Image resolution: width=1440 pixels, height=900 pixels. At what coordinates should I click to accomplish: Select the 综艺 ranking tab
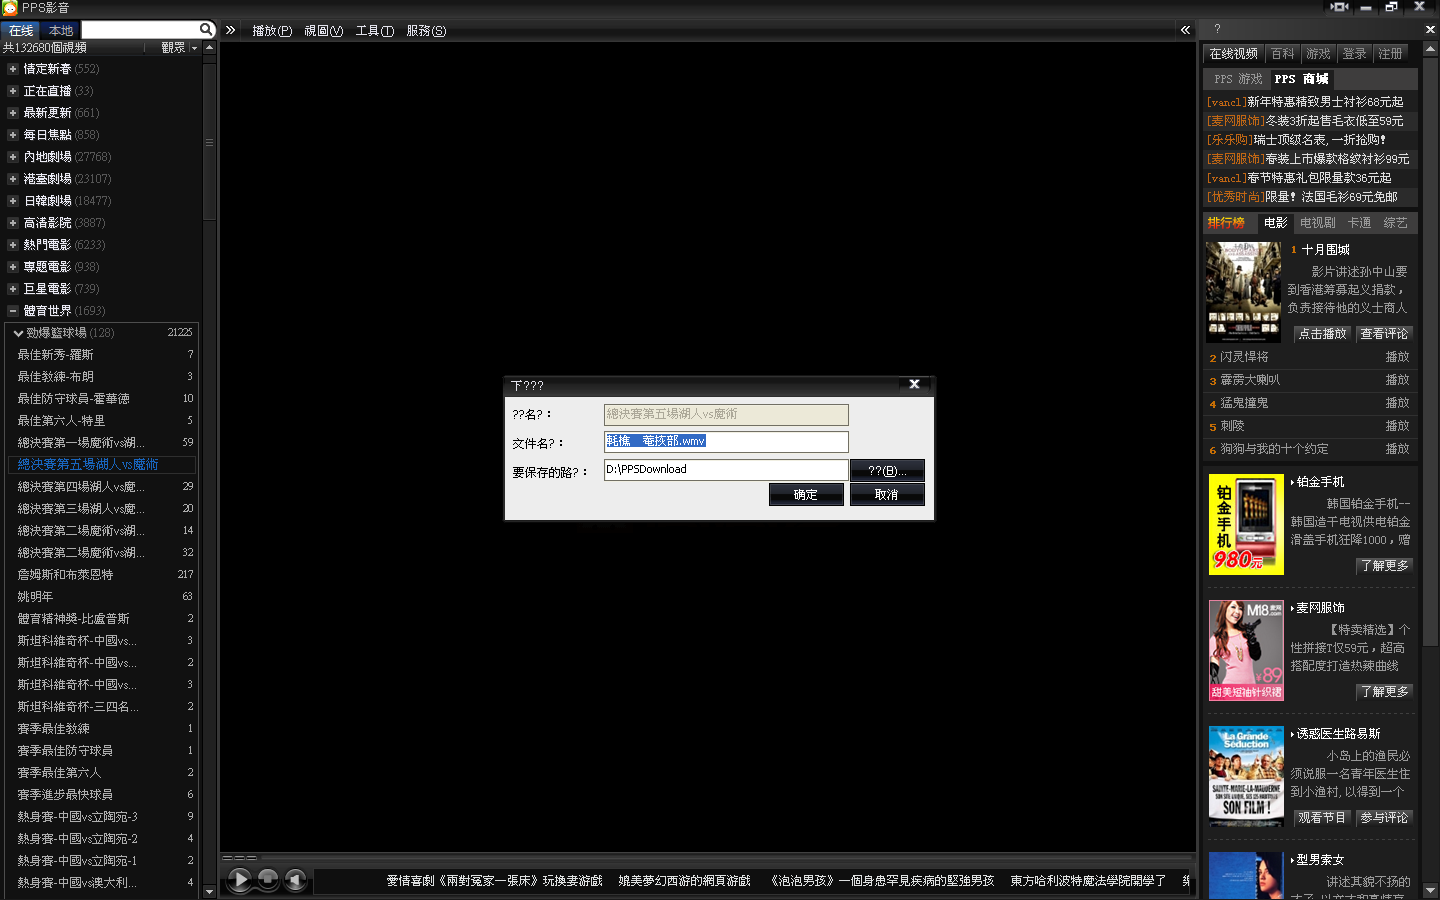1396,223
